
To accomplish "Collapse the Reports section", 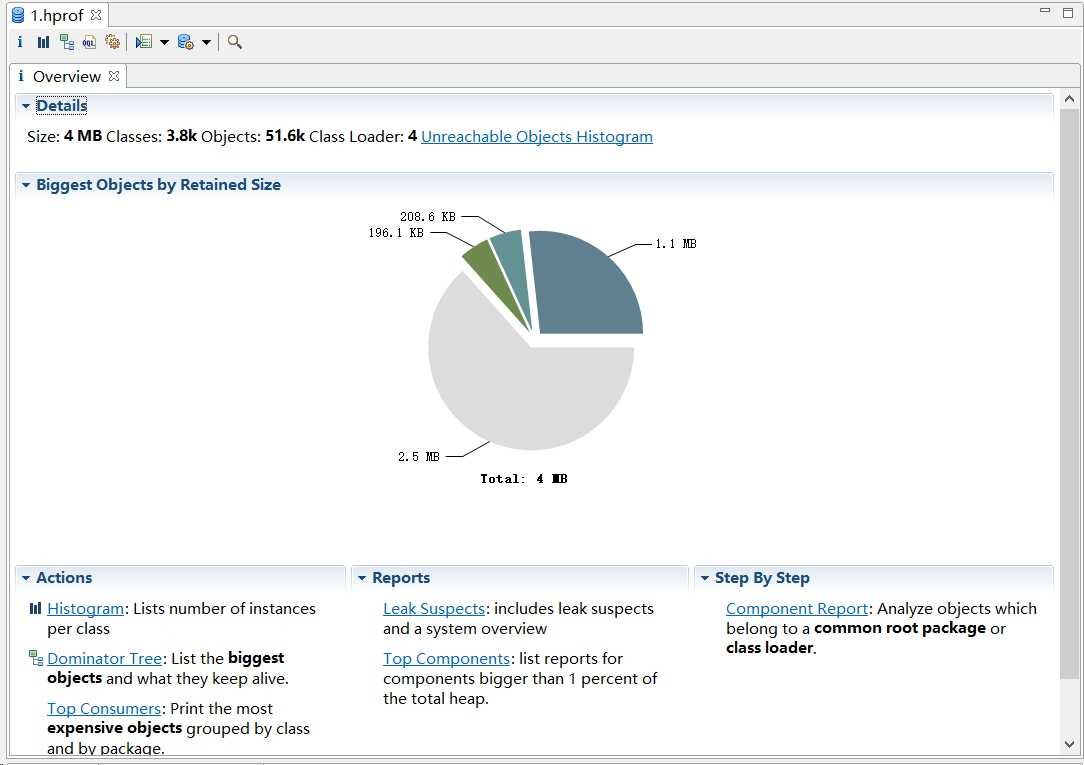I will (362, 578).
